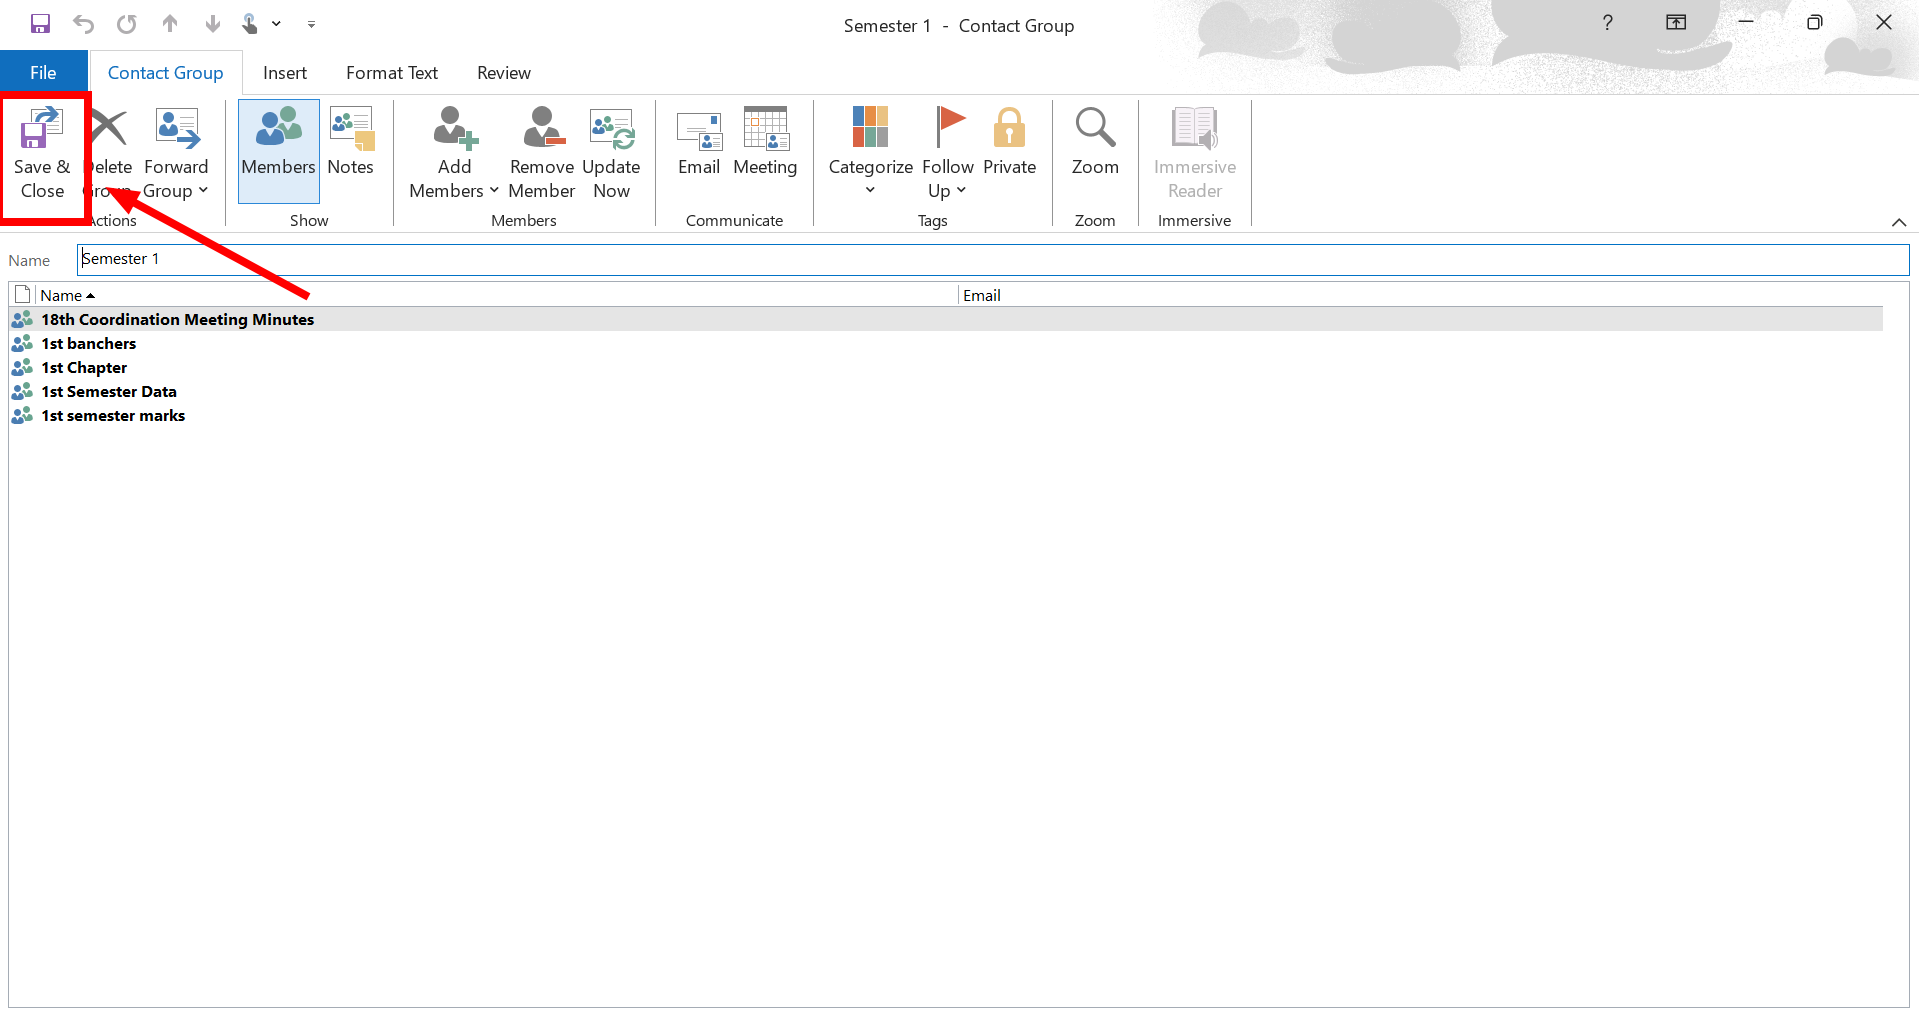Image resolution: width=1919 pixels, height=1016 pixels.
Task: Click in the group Name field
Action: [x=990, y=260]
